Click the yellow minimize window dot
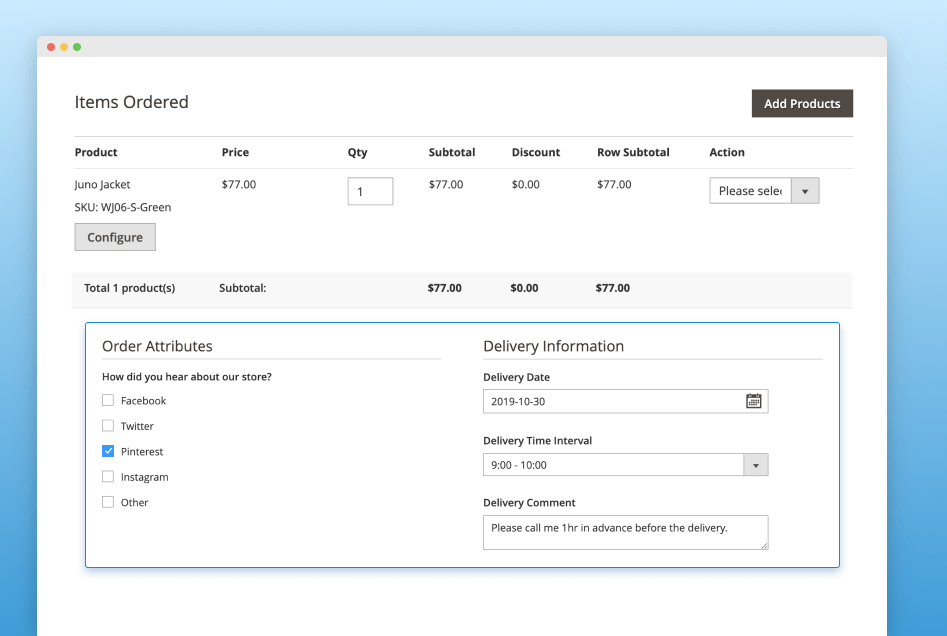The image size is (947, 636). (x=64, y=47)
